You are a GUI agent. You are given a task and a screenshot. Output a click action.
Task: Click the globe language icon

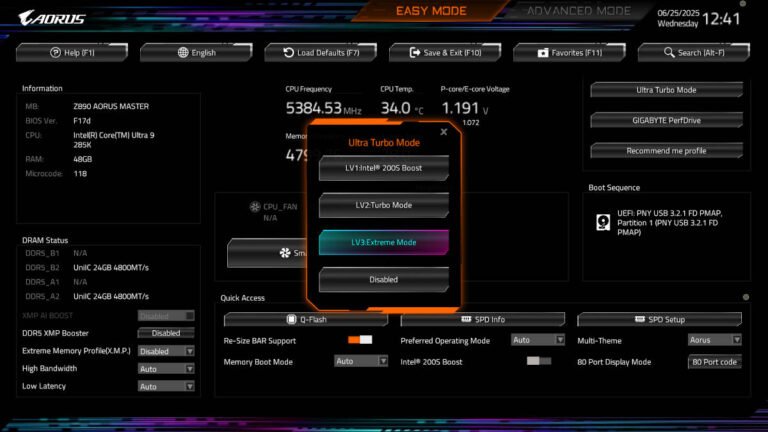click(x=183, y=52)
